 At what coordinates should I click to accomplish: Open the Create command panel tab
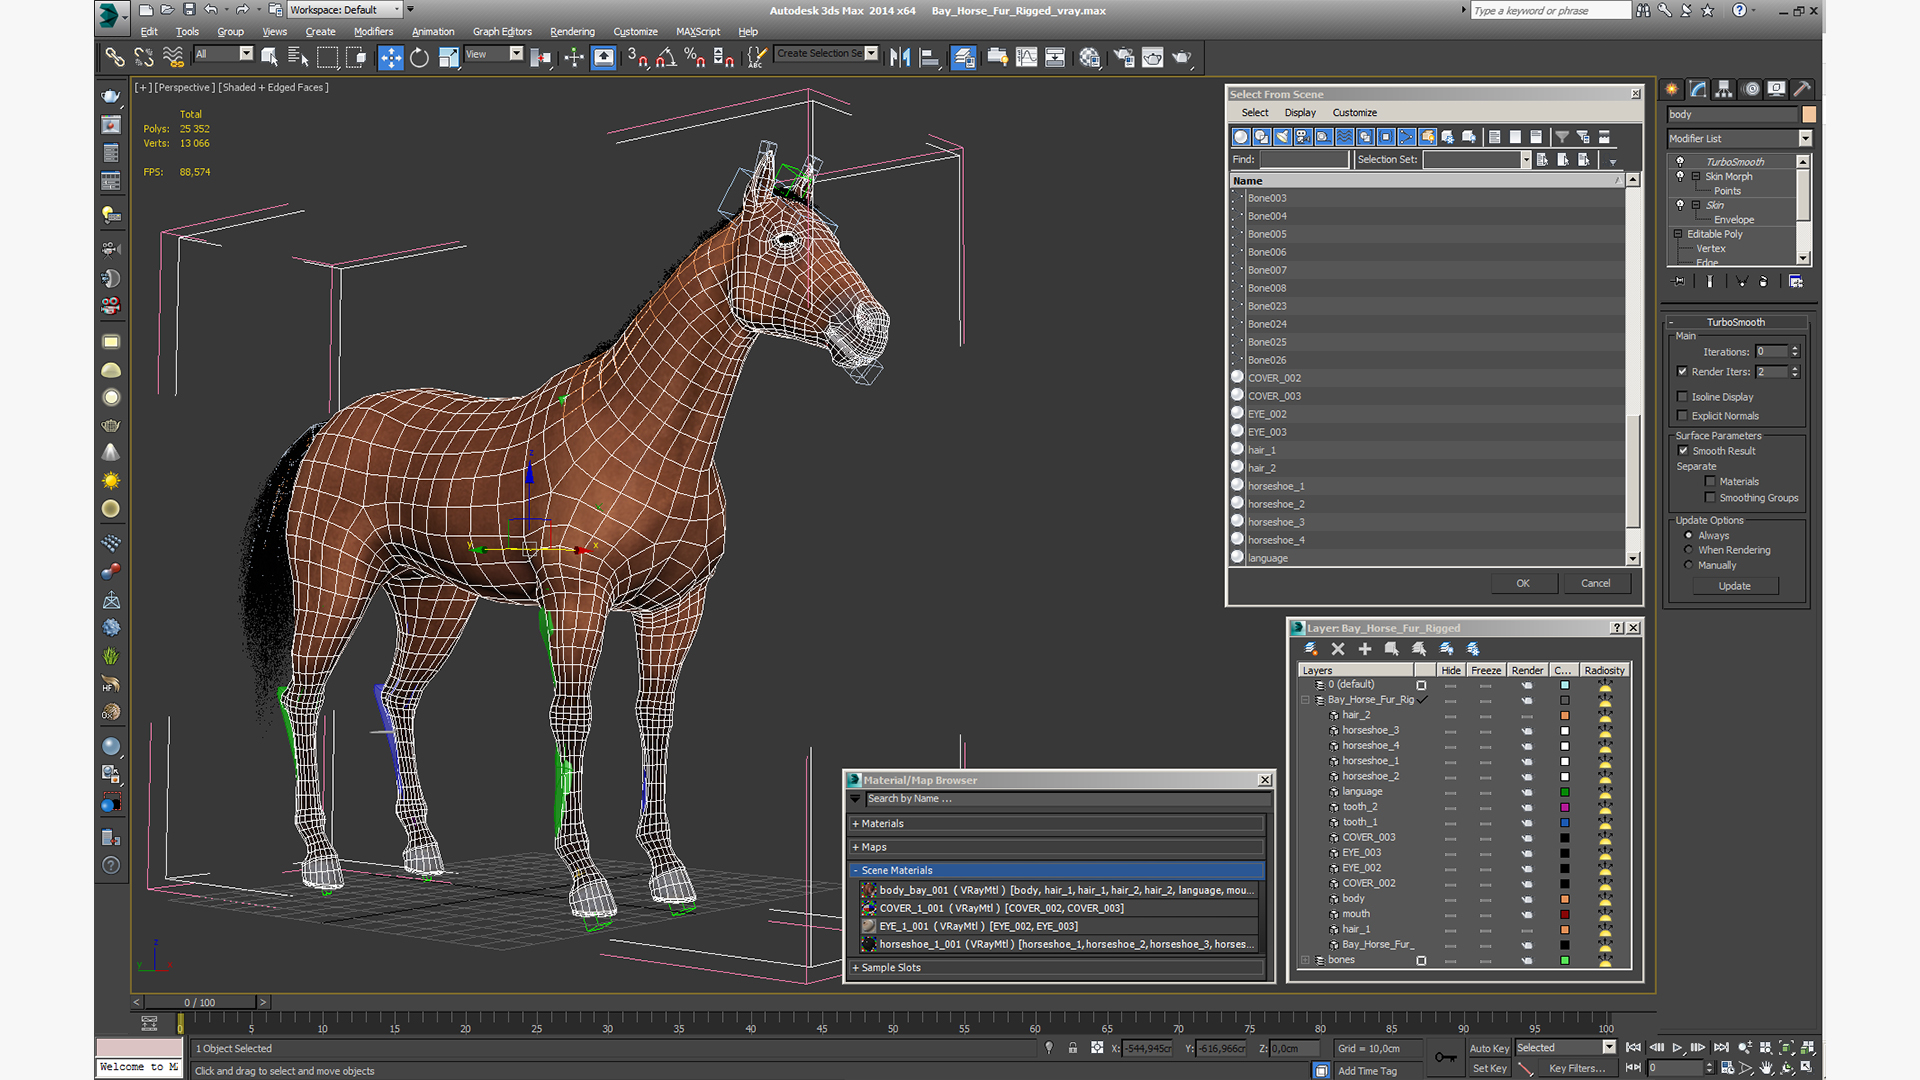1672,89
